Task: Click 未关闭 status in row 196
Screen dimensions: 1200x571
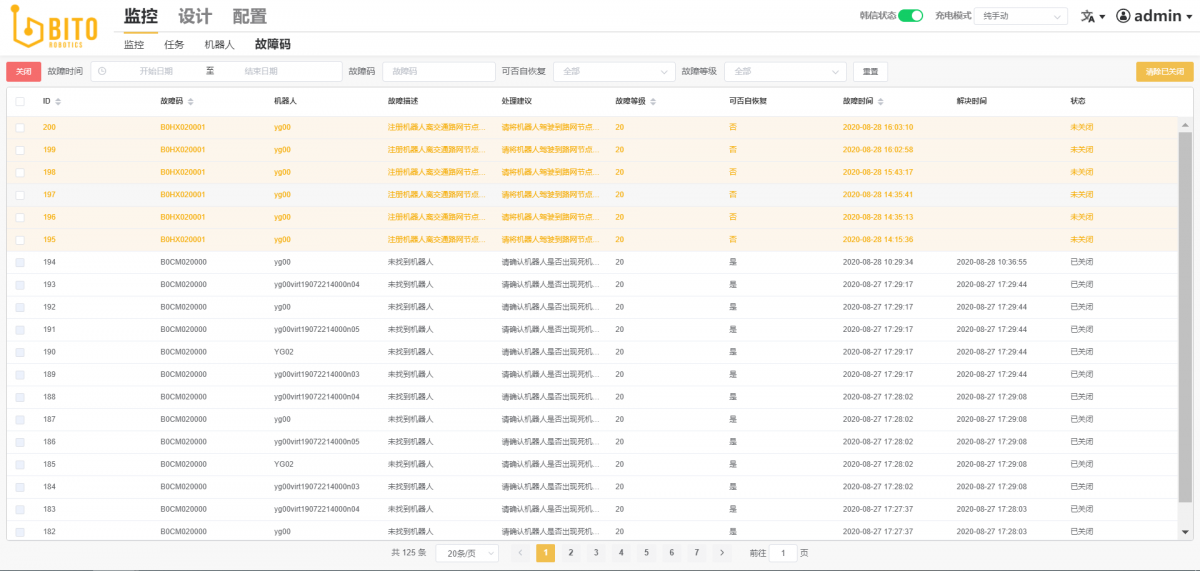Action: click(1082, 217)
